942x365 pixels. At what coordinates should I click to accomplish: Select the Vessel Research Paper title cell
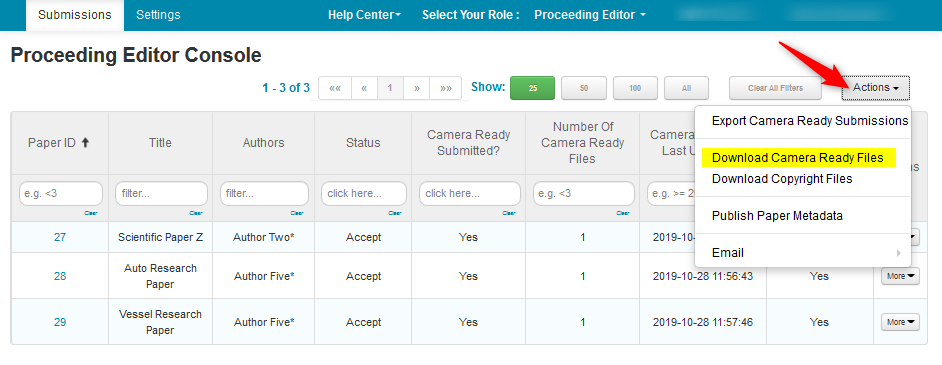160,322
